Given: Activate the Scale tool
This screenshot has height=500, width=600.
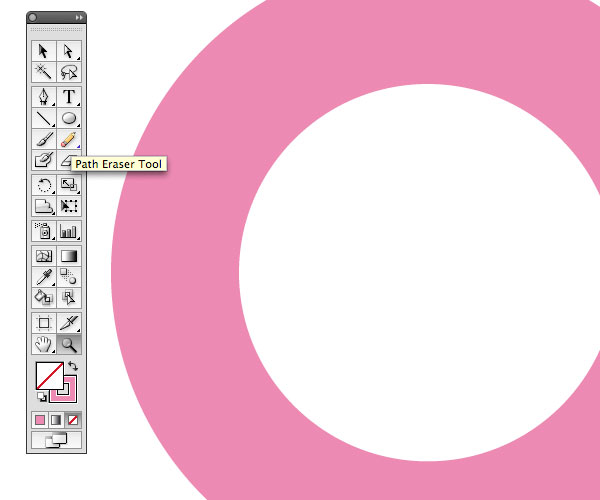Looking at the screenshot, I should [x=69, y=185].
